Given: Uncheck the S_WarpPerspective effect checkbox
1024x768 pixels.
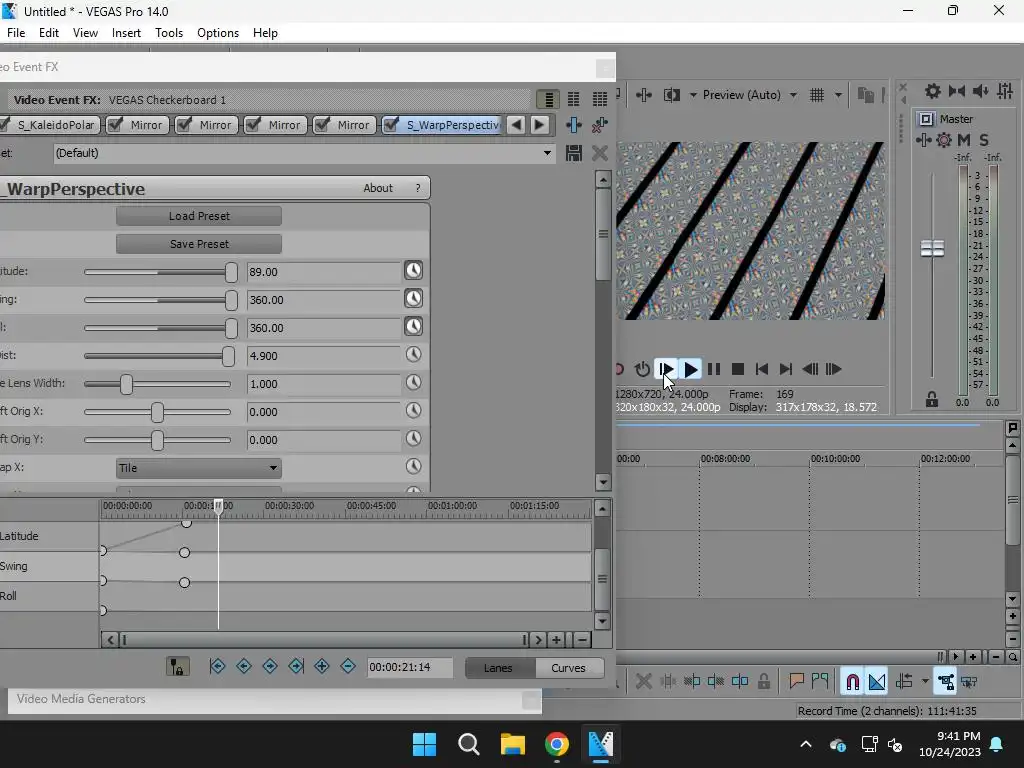Looking at the screenshot, I should pos(391,125).
